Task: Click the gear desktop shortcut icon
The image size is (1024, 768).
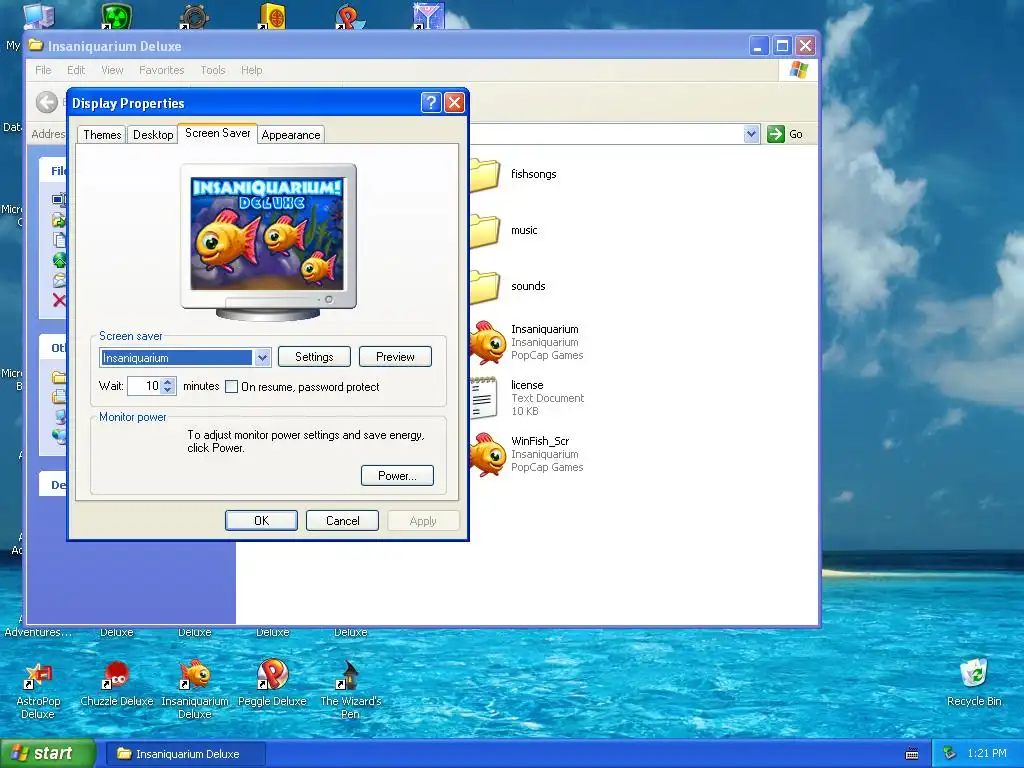Action: pyautogui.click(x=194, y=16)
